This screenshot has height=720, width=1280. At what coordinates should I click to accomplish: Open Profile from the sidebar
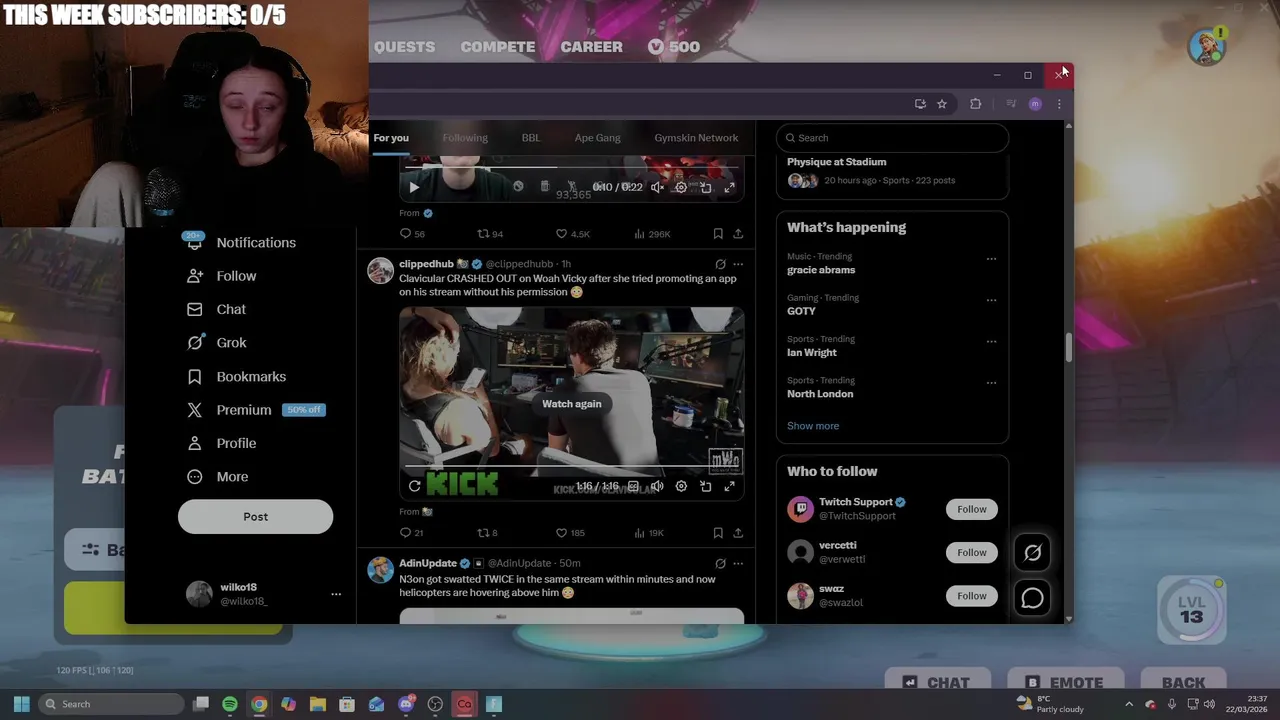222,444
